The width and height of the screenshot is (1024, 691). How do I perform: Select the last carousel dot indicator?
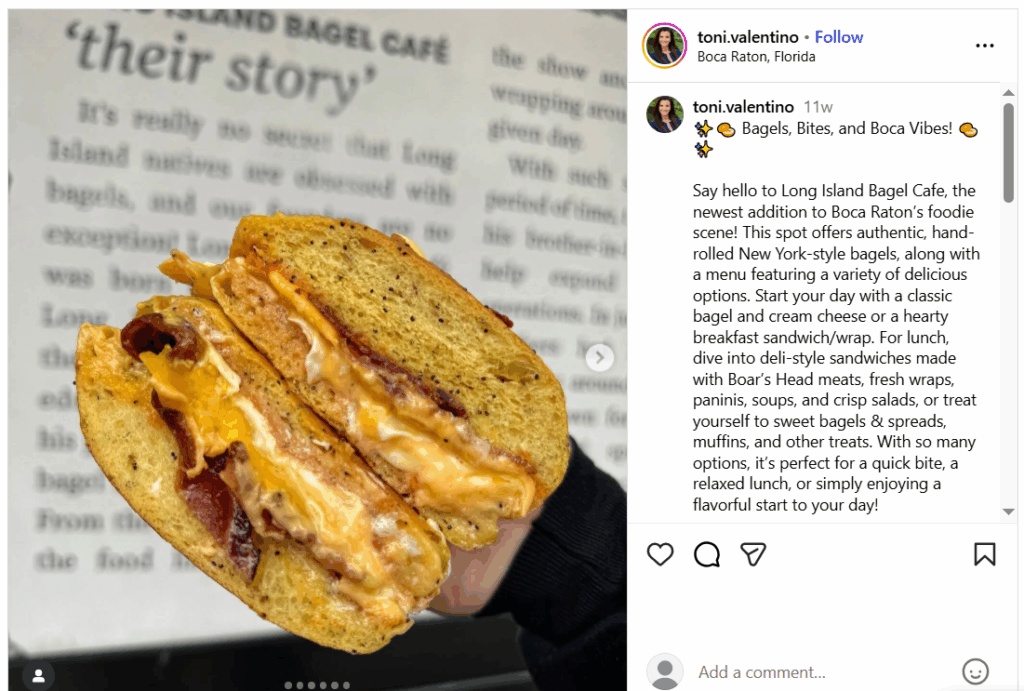(x=346, y=685)
